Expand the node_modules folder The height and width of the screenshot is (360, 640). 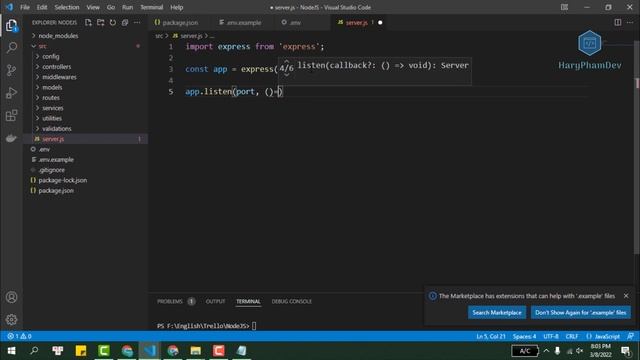(x=58, y=36)
